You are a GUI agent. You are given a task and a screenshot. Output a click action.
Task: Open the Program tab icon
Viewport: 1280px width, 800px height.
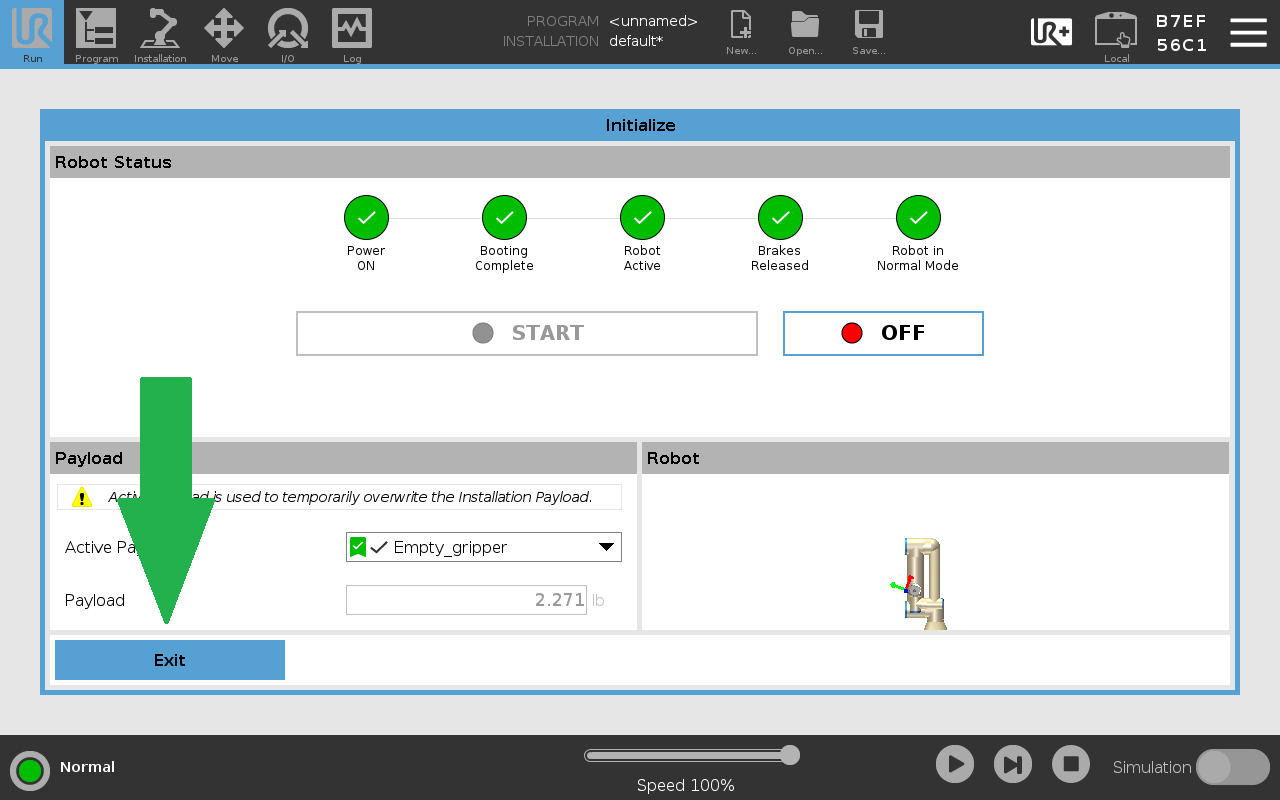pos(96,29)
